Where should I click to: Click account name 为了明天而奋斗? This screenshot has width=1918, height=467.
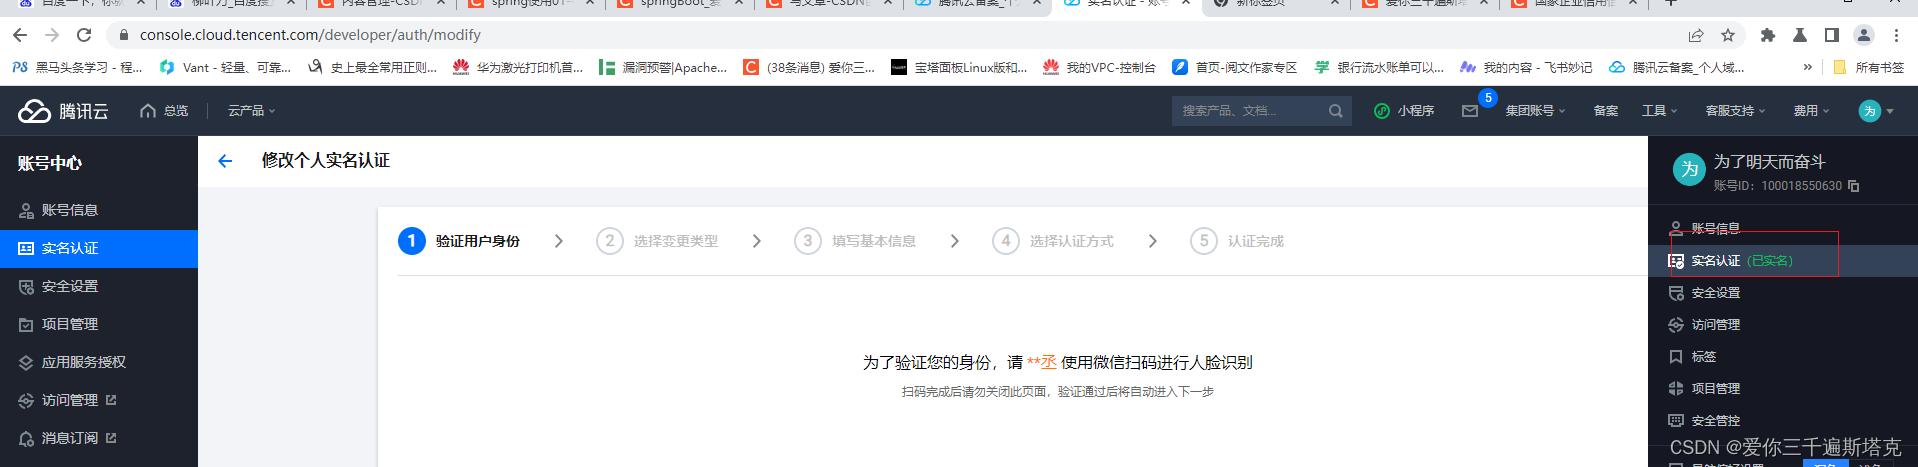pos(1769,162)
